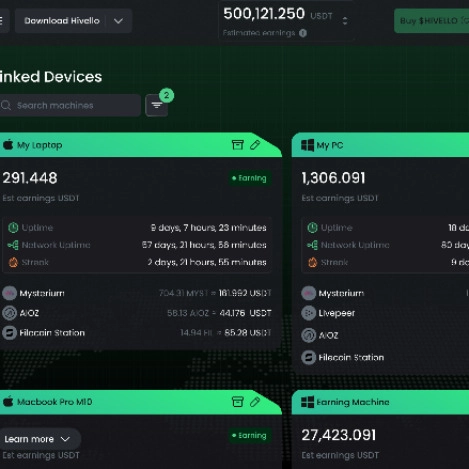Click the Apple icon on Macbook Pro card

pos(8,402)
